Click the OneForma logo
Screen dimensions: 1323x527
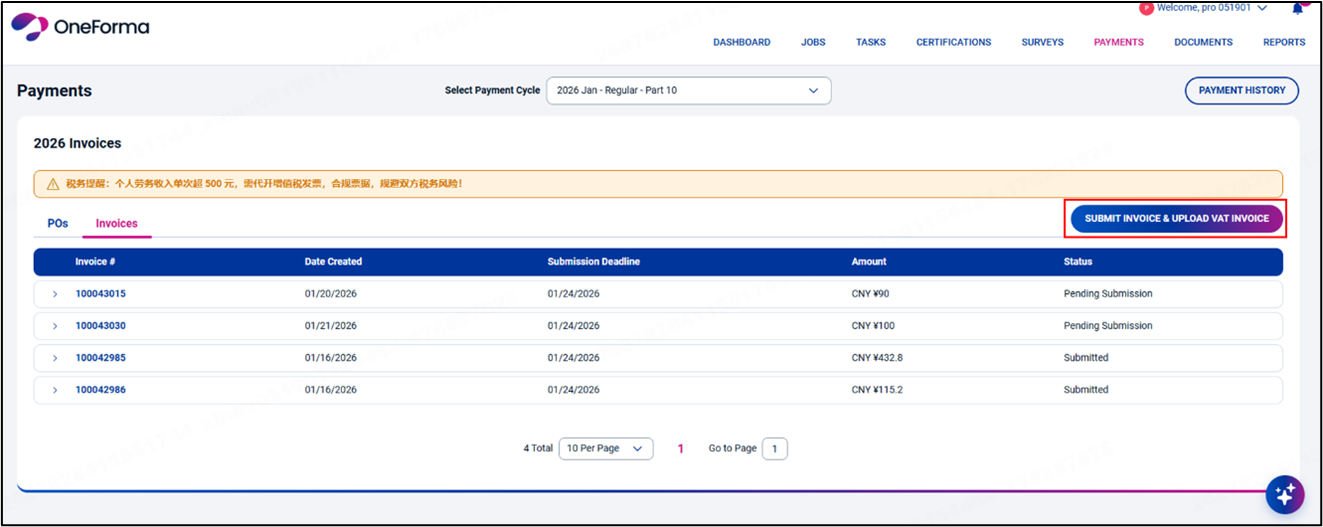pyautogui.click(x=80, y=28)
